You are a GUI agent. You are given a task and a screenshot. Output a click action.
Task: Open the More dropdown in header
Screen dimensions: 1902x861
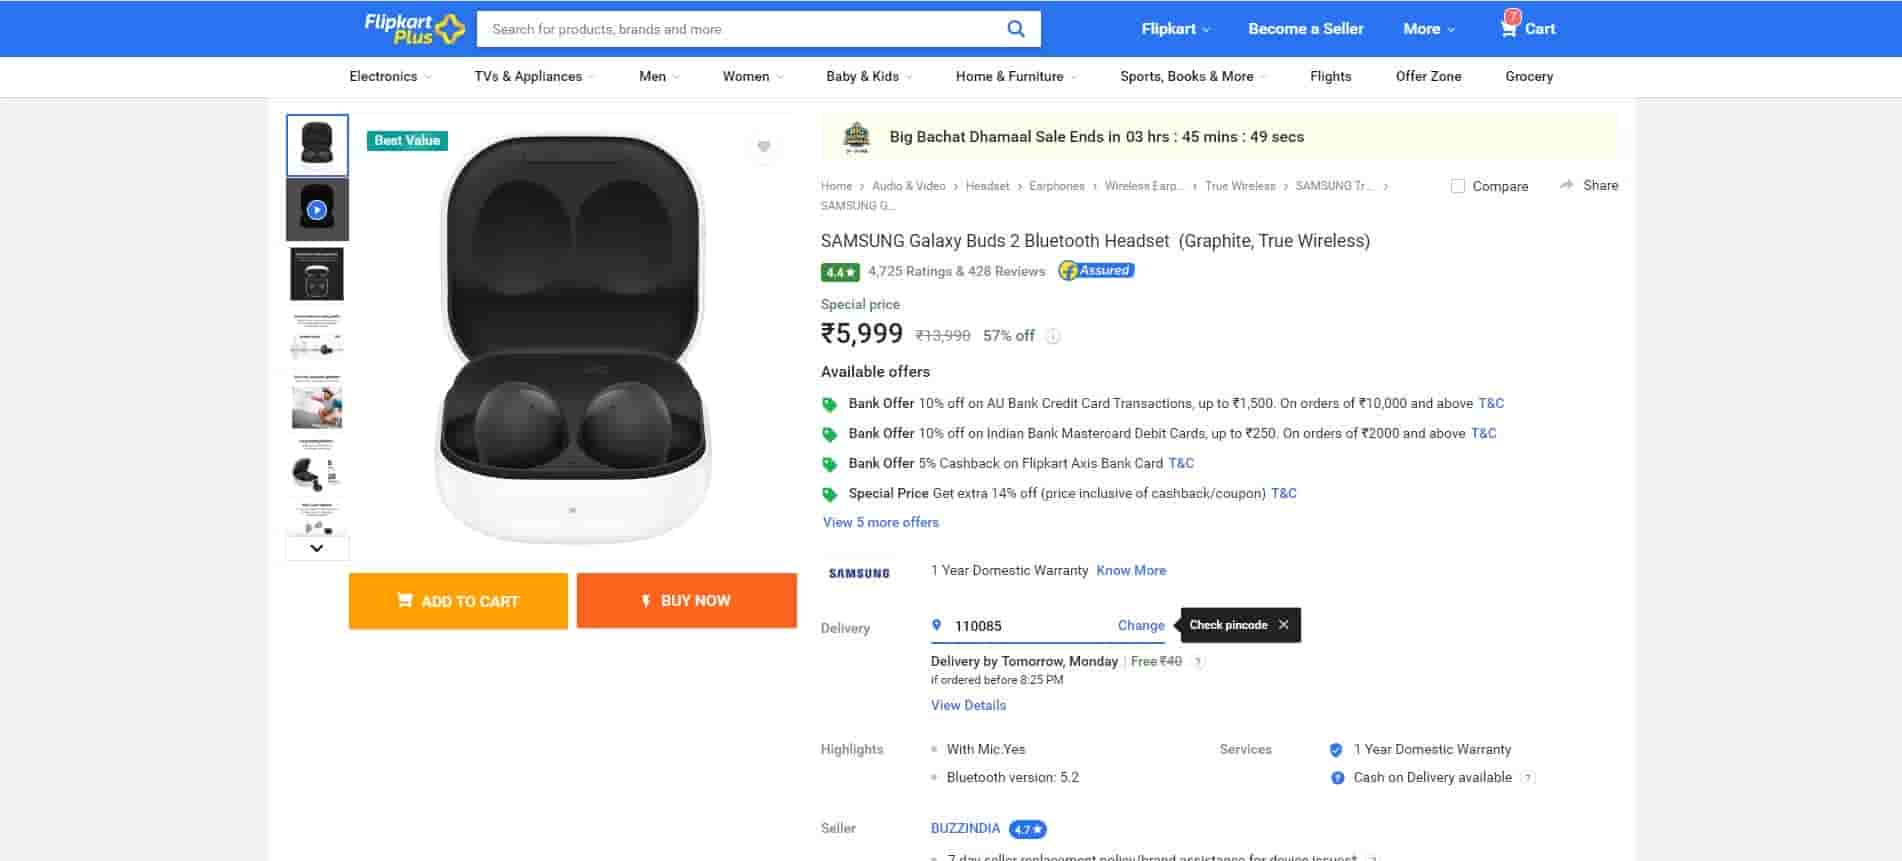click(x=1428, y=29)
